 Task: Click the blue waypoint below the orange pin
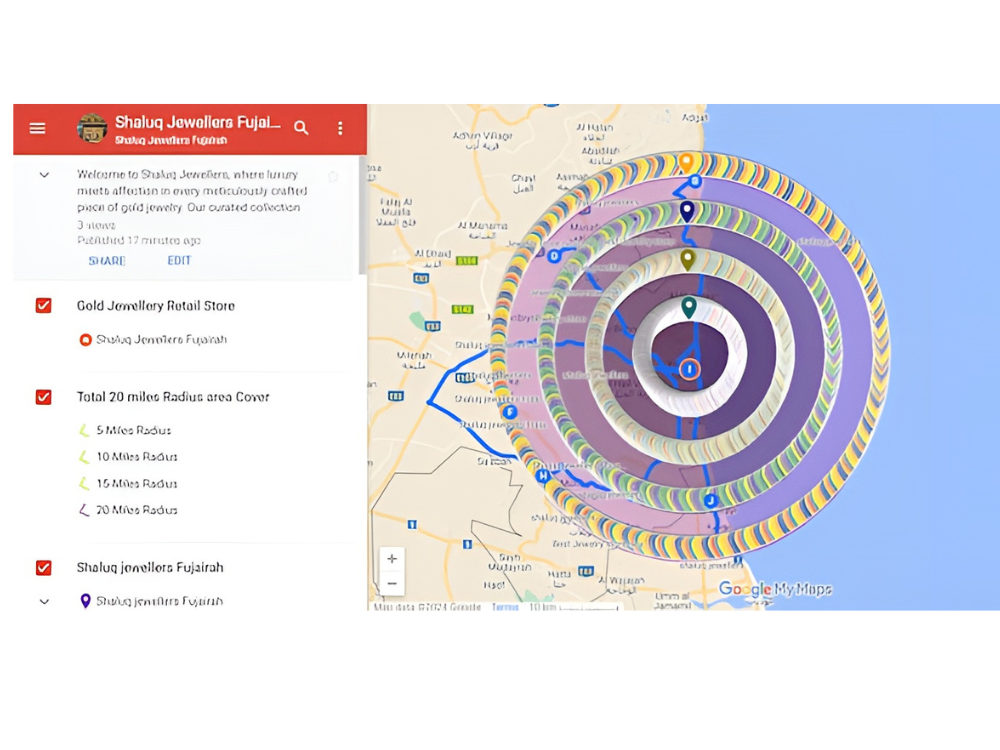click(696, 182)
